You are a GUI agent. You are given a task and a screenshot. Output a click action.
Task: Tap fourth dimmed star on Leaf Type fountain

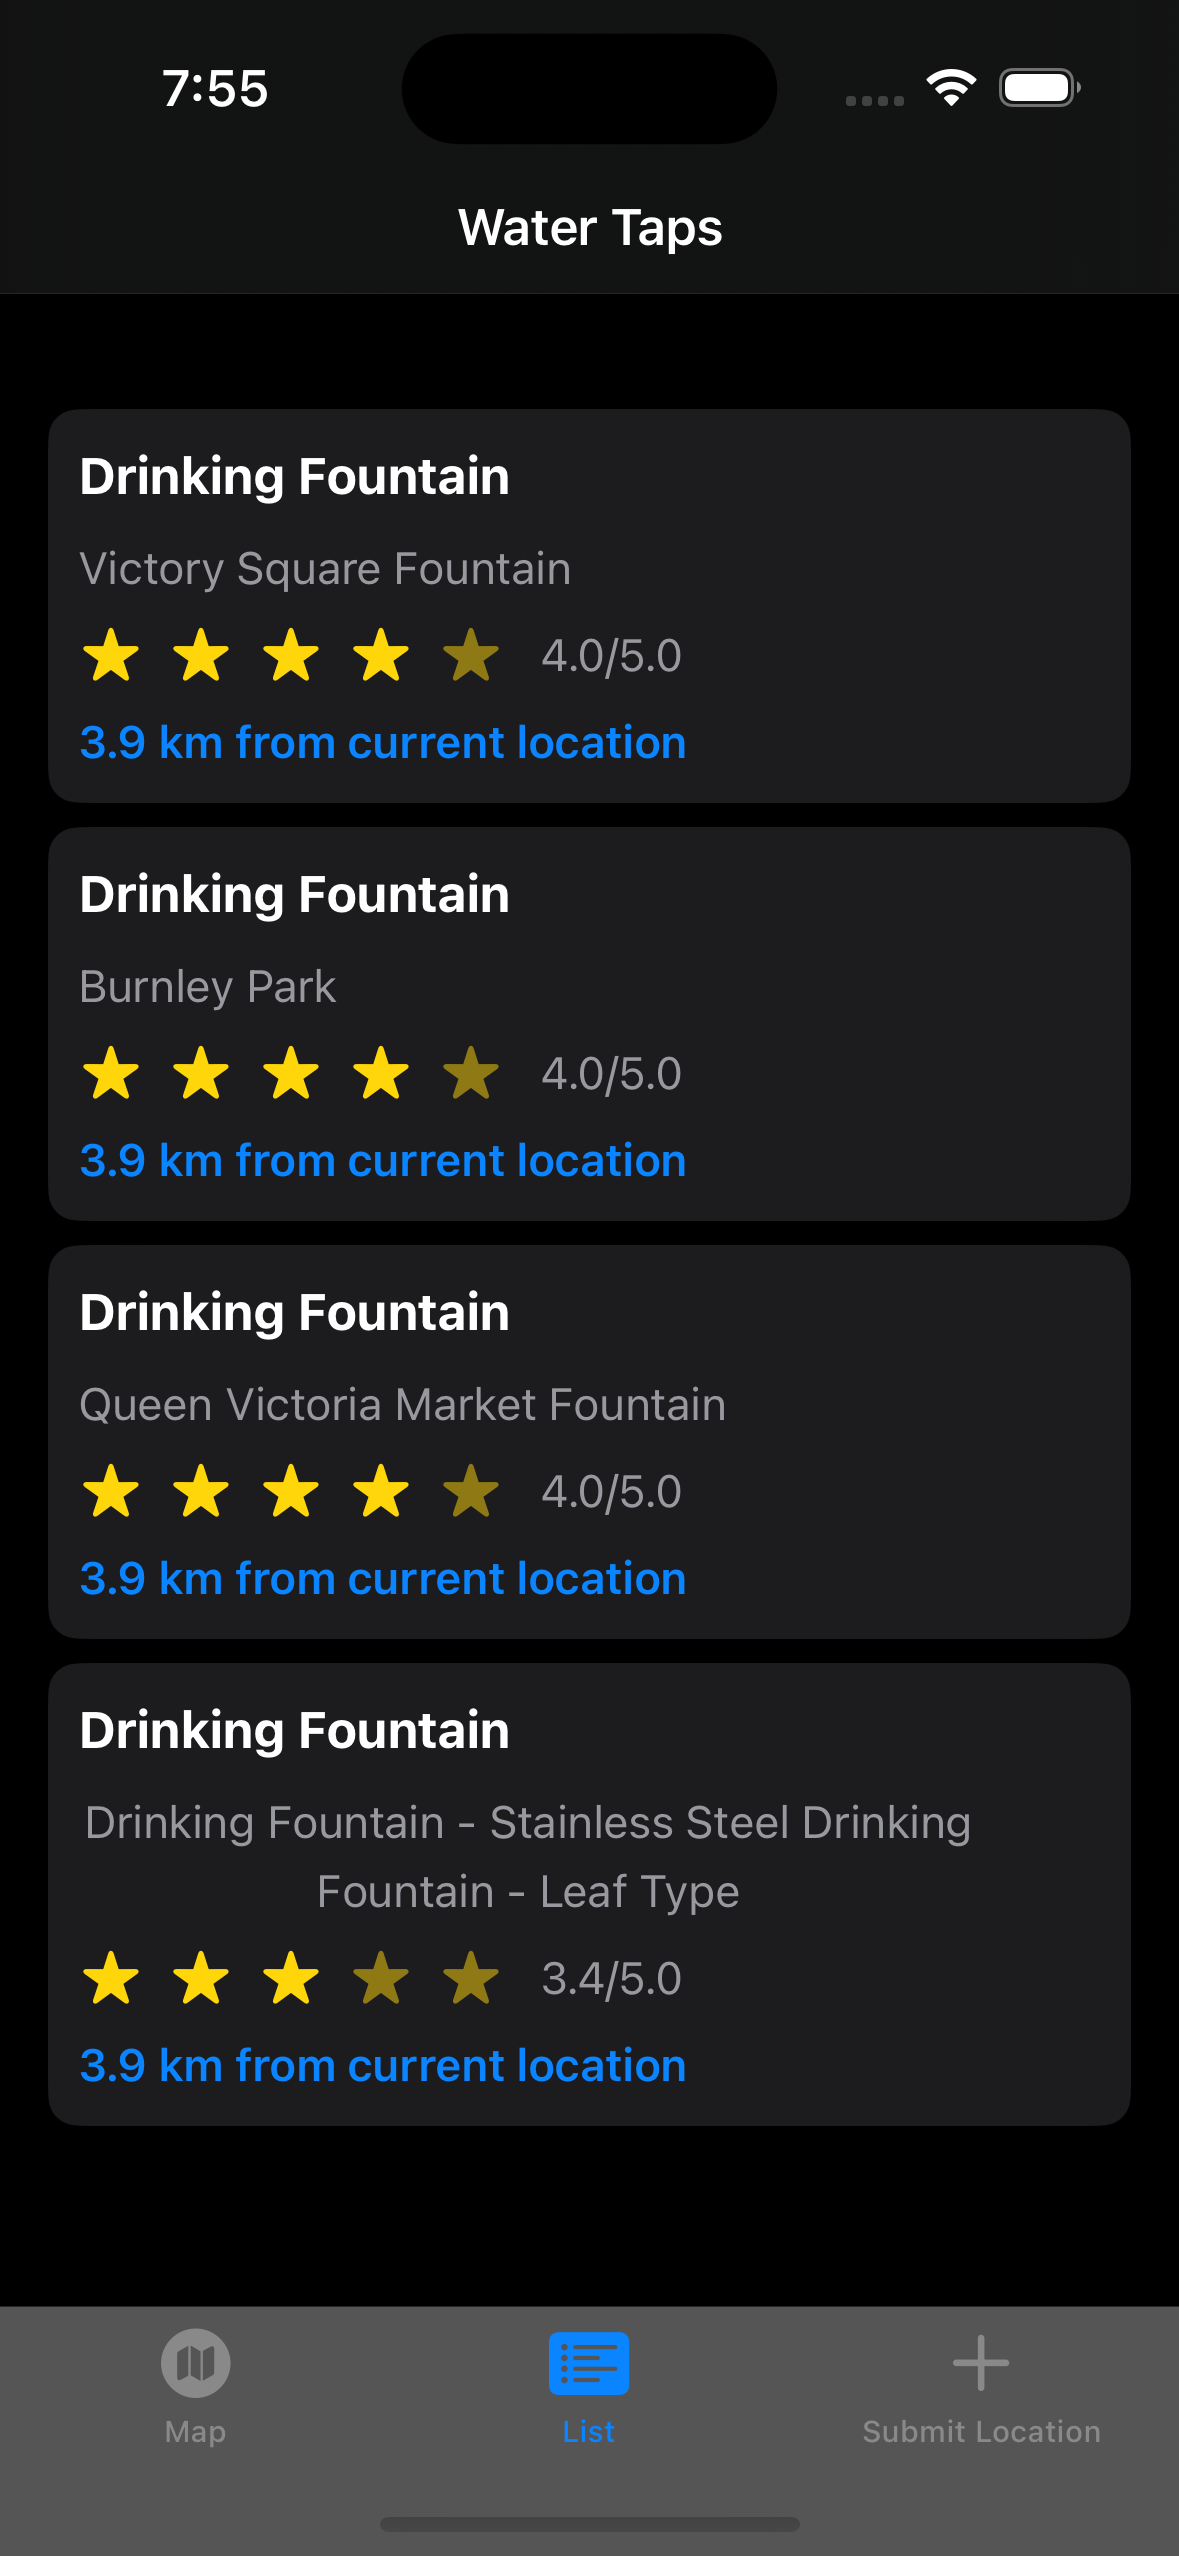381,1978
